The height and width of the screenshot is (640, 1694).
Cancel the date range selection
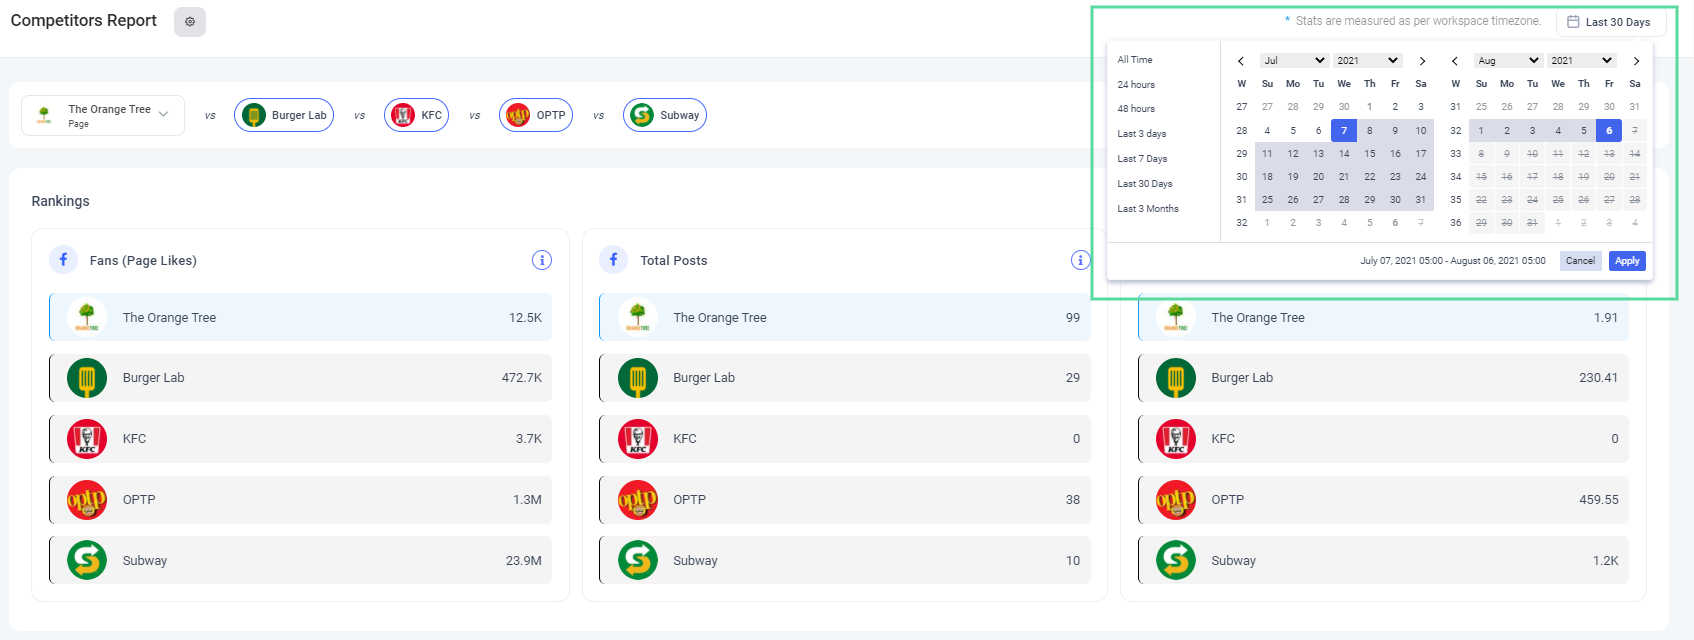pyautogui.click(x=1580, y=261)
